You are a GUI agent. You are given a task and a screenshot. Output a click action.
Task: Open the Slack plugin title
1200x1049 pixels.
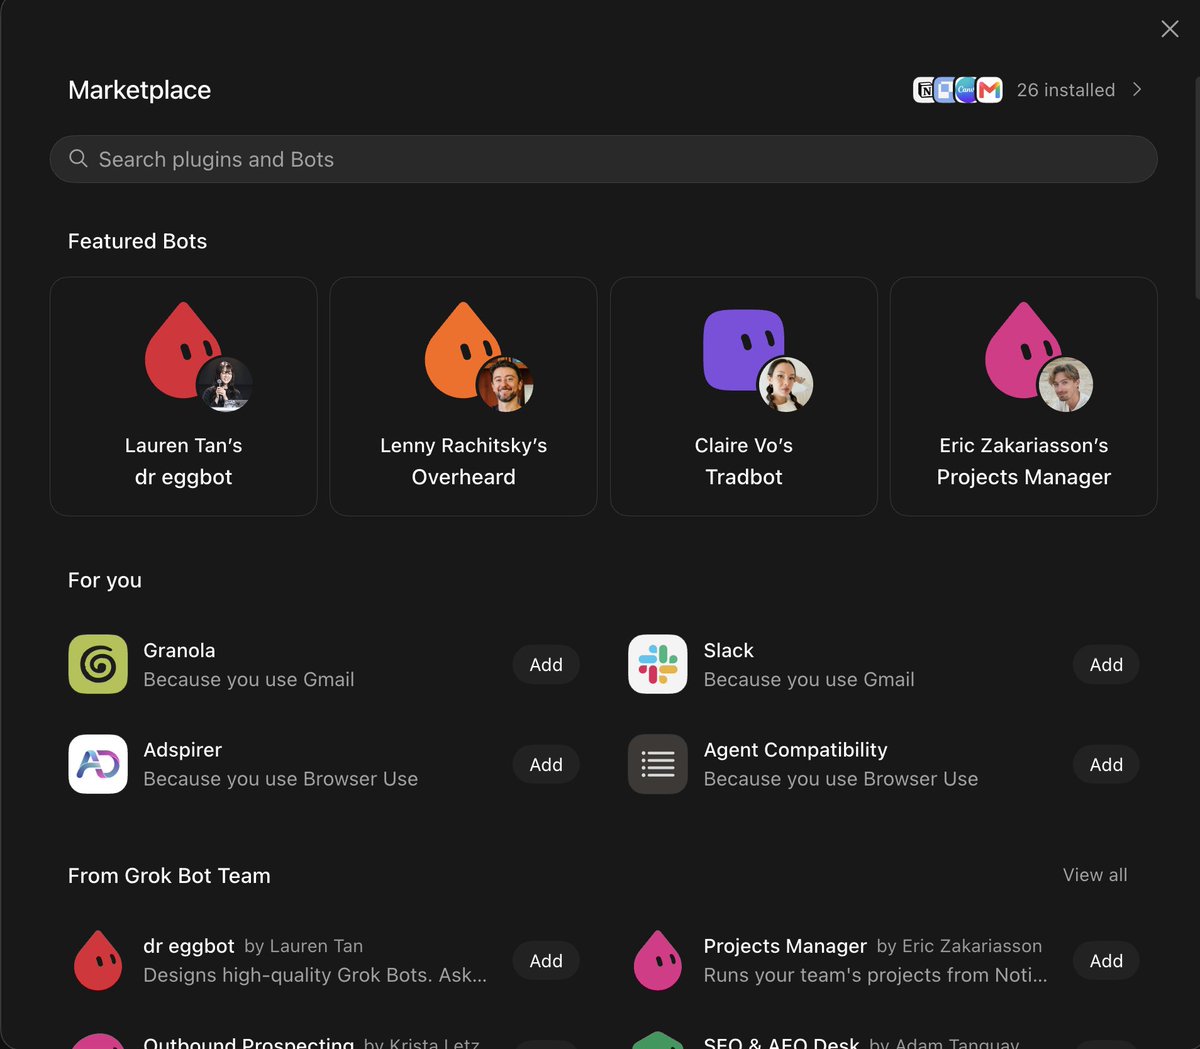pyautogui.click(x=728, y=650)
